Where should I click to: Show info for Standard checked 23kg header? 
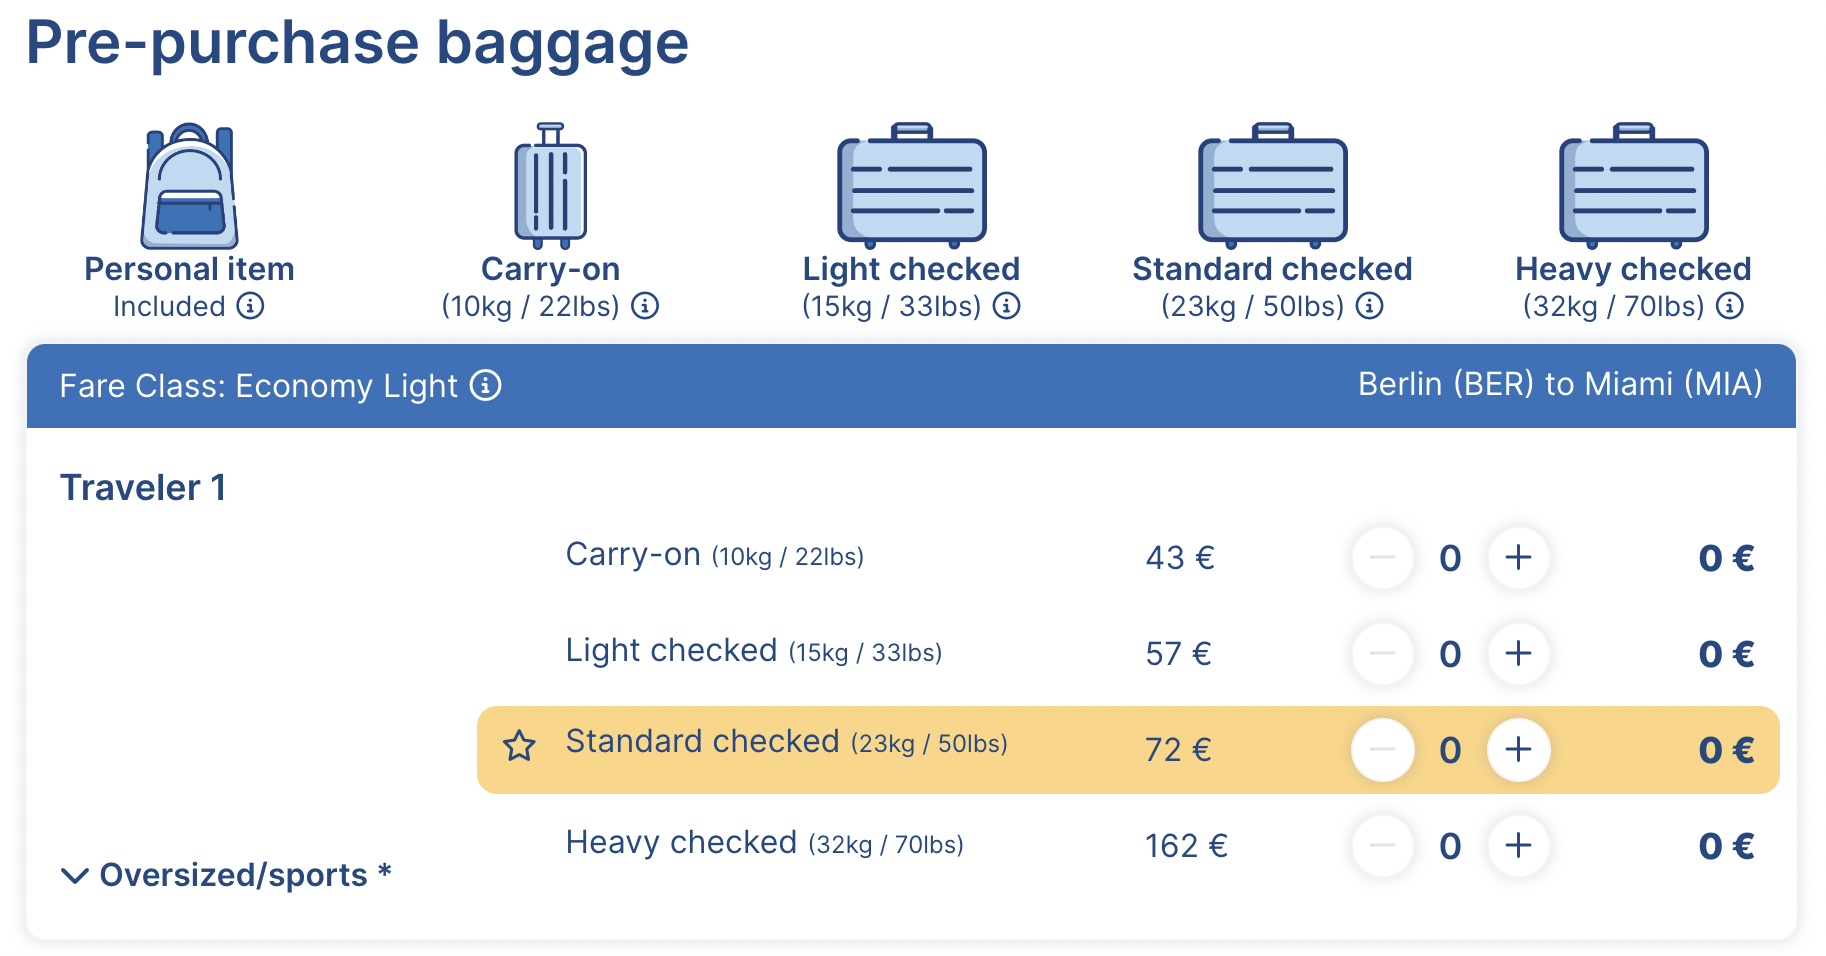point(1369,306)
